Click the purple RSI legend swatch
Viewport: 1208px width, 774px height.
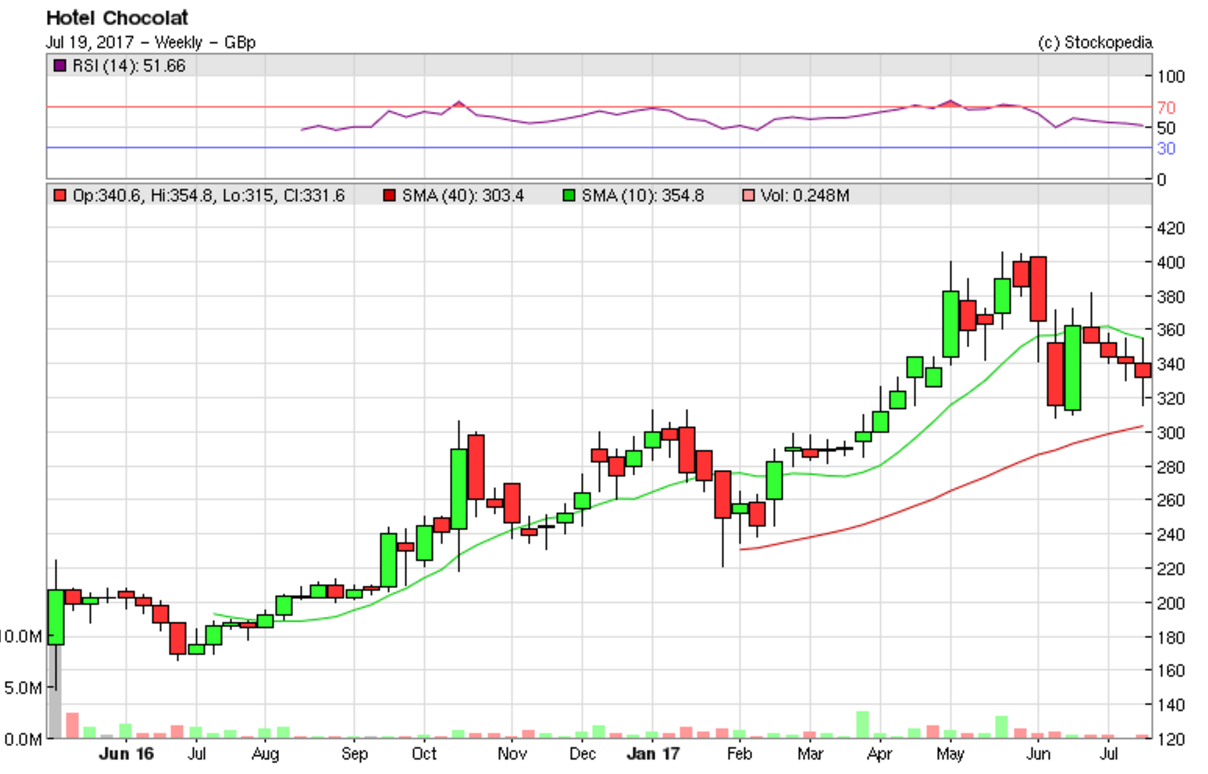(60, 65)
